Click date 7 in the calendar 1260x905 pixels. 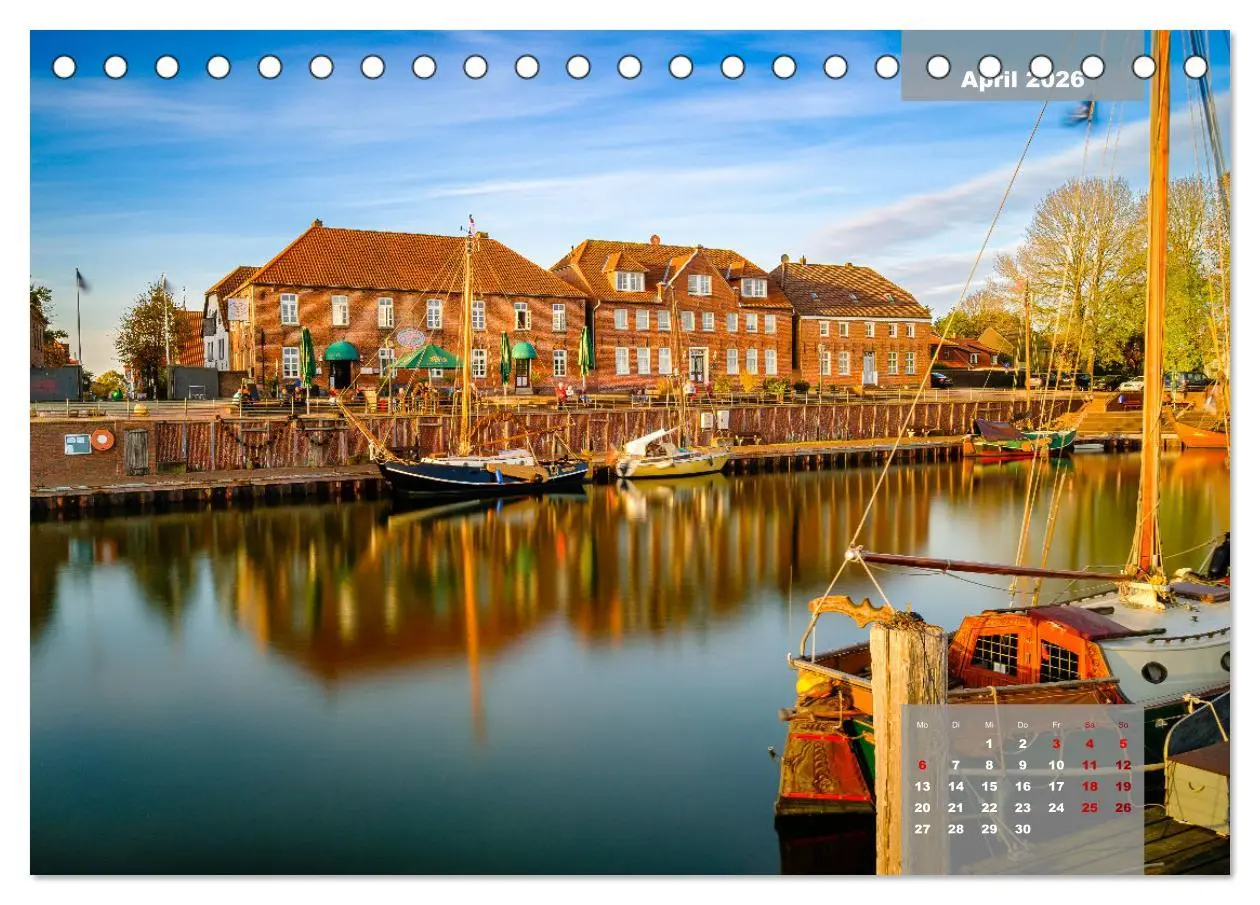tap(956, 765)
